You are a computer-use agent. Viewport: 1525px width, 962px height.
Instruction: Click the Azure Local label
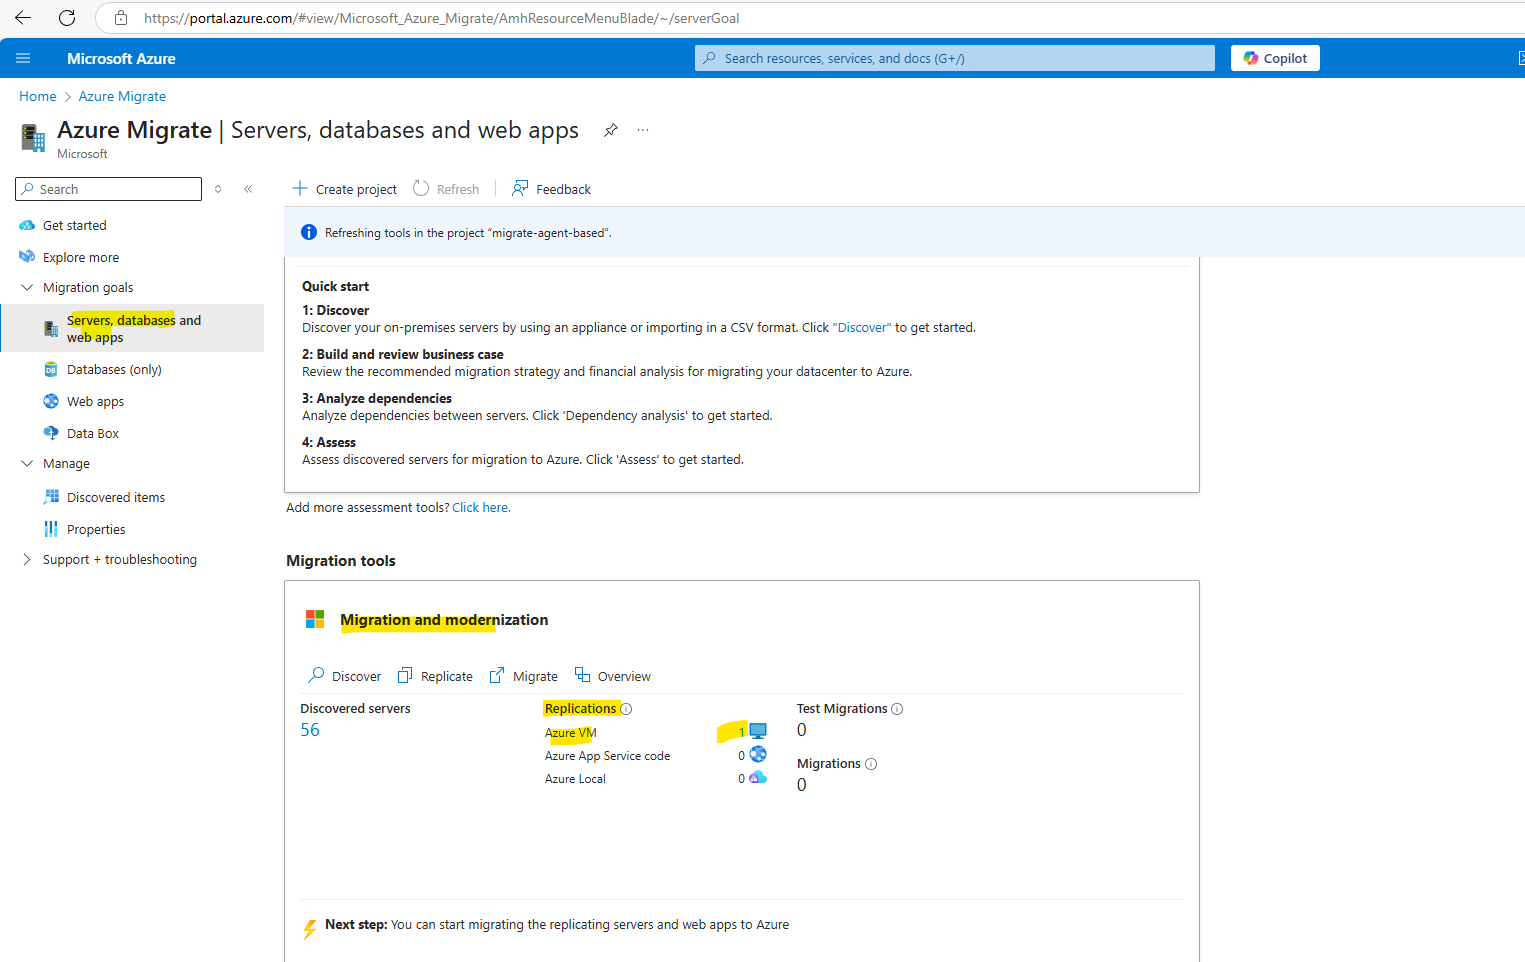pyautogui.click(x=575, y=779)
